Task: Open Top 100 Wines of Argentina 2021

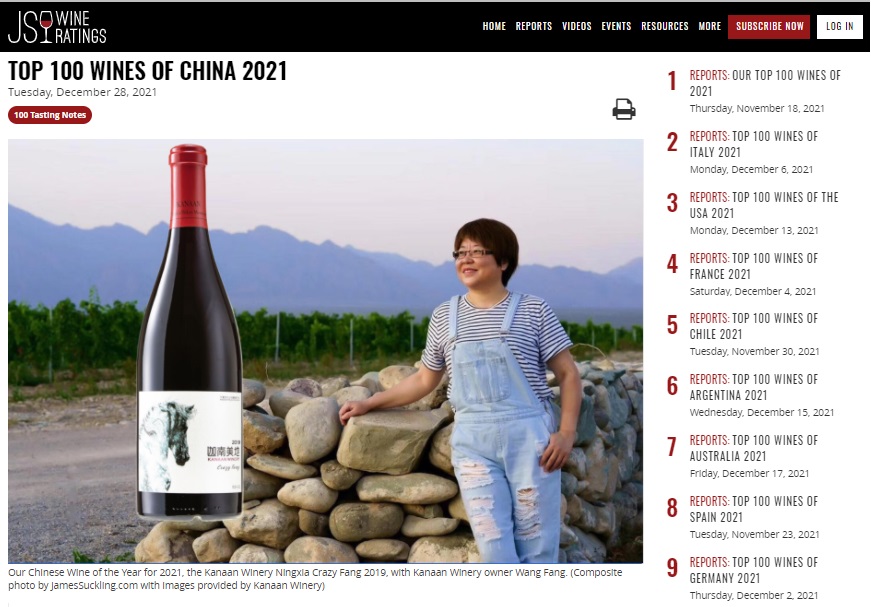Action: [753, 388]
